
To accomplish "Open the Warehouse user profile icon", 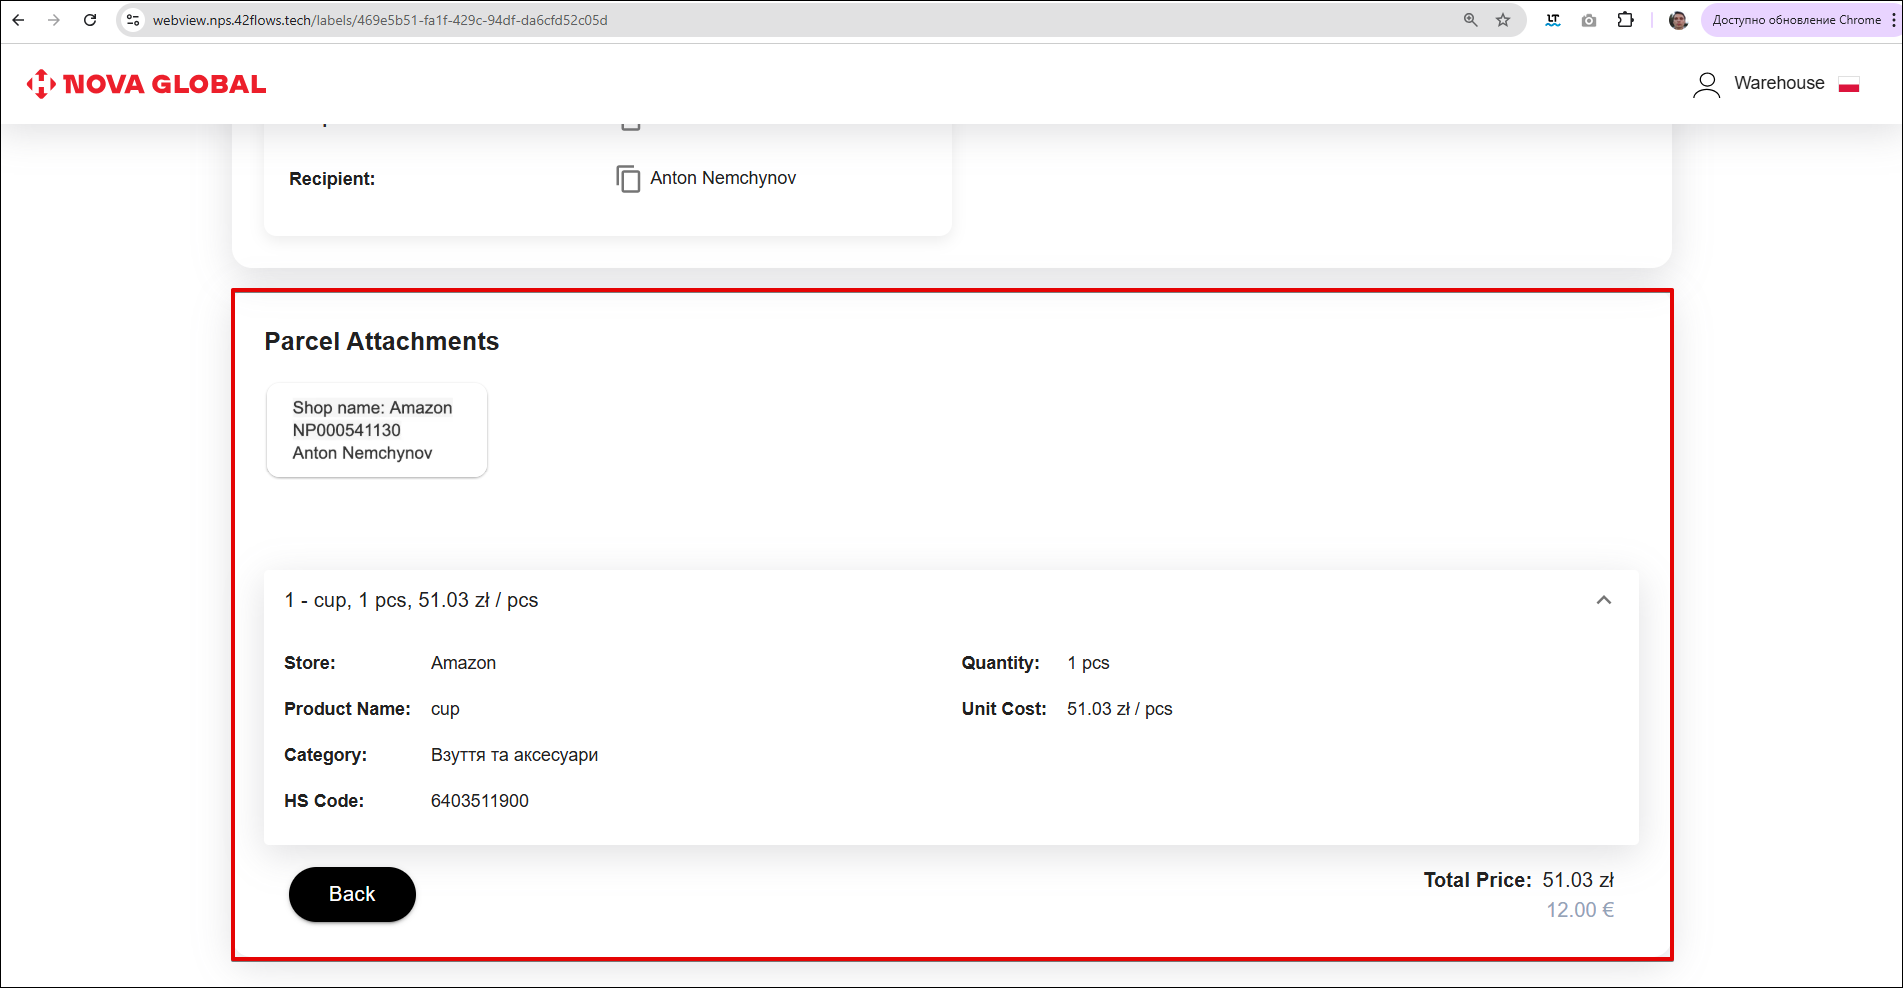I will click(x=1706, y=84).
